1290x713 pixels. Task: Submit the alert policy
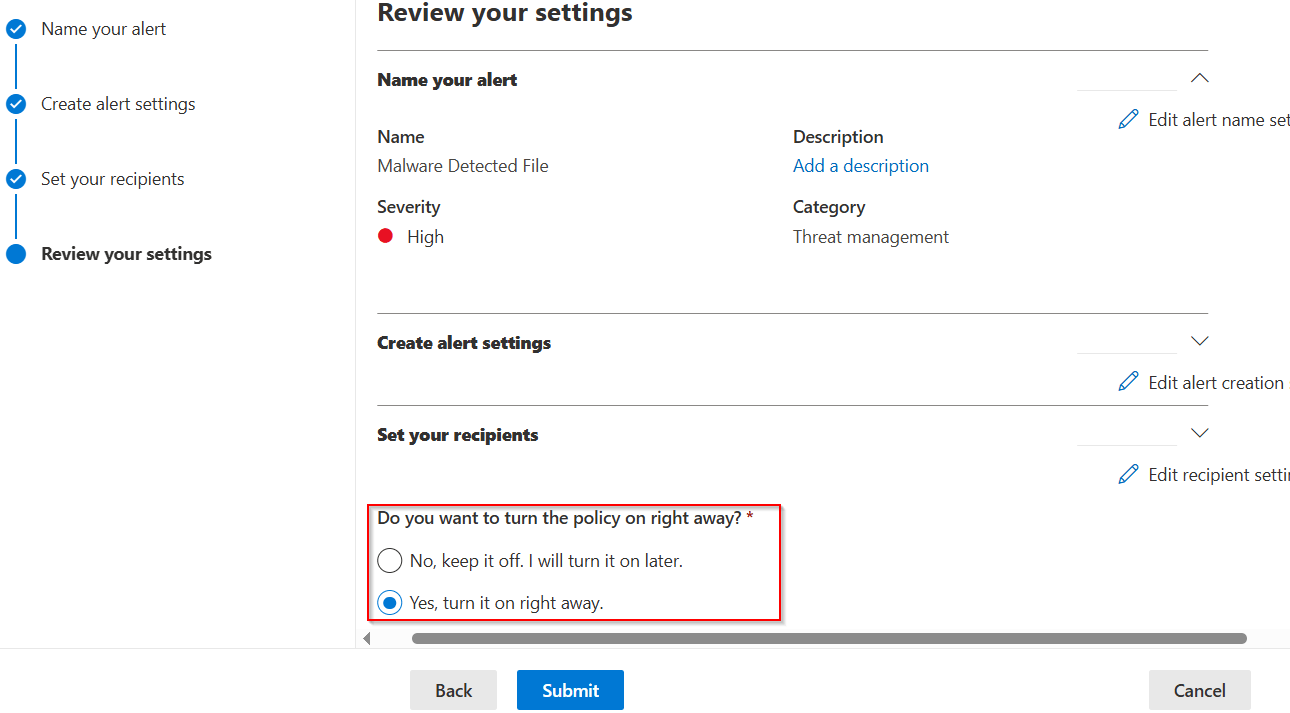[x=570, y=690]
